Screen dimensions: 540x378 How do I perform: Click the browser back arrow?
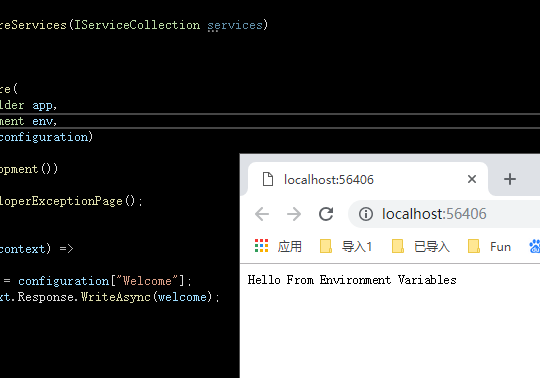coord(262,214)
